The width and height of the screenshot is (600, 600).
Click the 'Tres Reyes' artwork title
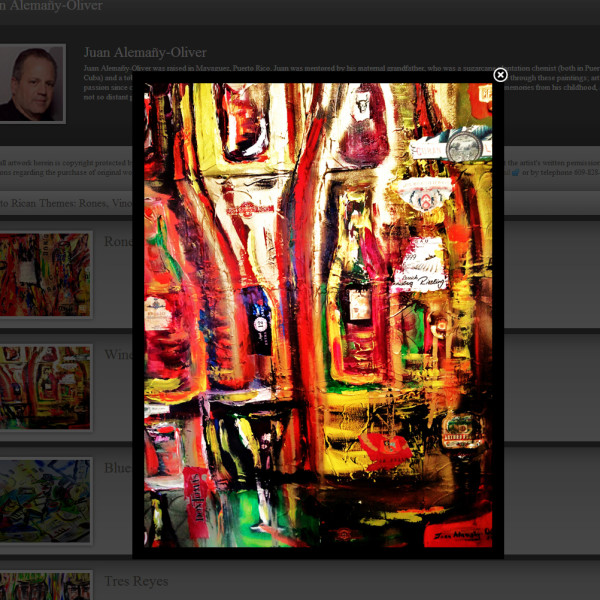136,581
